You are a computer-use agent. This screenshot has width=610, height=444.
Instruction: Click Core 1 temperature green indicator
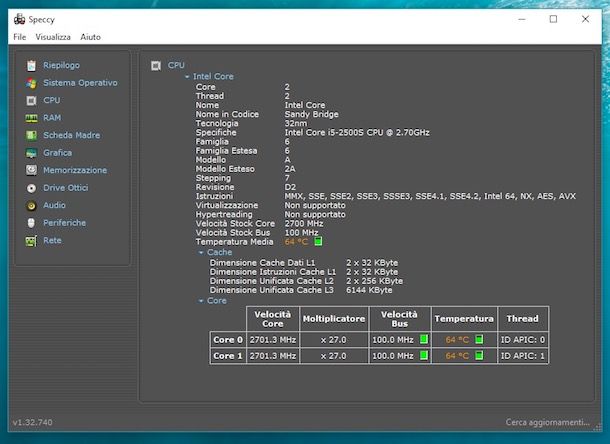click(479, 355)
